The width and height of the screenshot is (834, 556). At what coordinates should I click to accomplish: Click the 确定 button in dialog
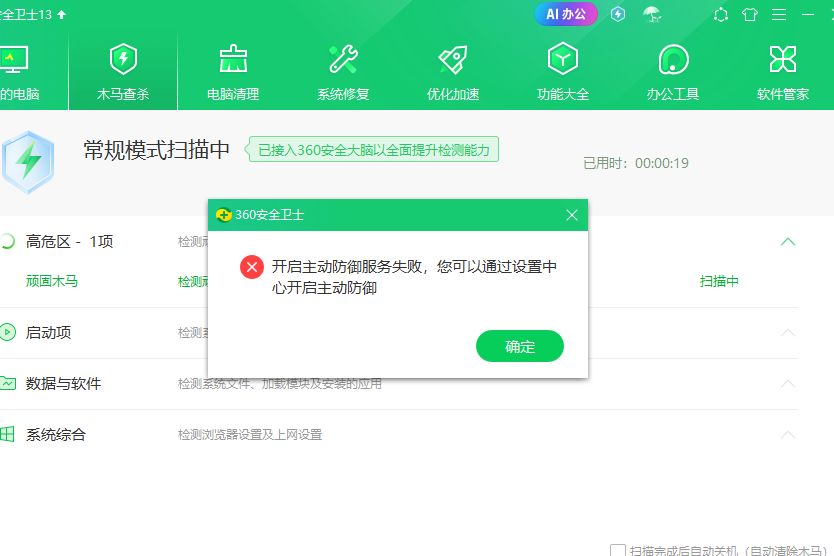tap(520, 346)
